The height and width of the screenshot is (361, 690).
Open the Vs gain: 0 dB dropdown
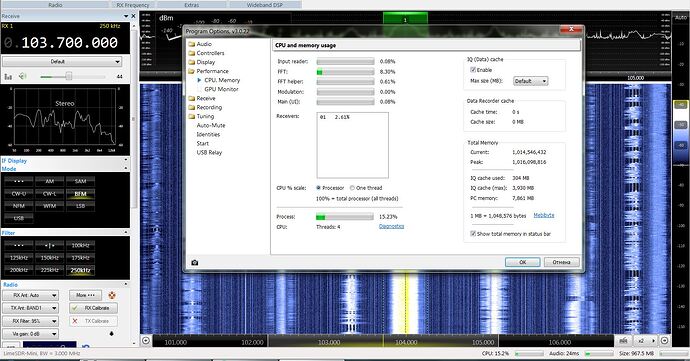tap(30, 334)
